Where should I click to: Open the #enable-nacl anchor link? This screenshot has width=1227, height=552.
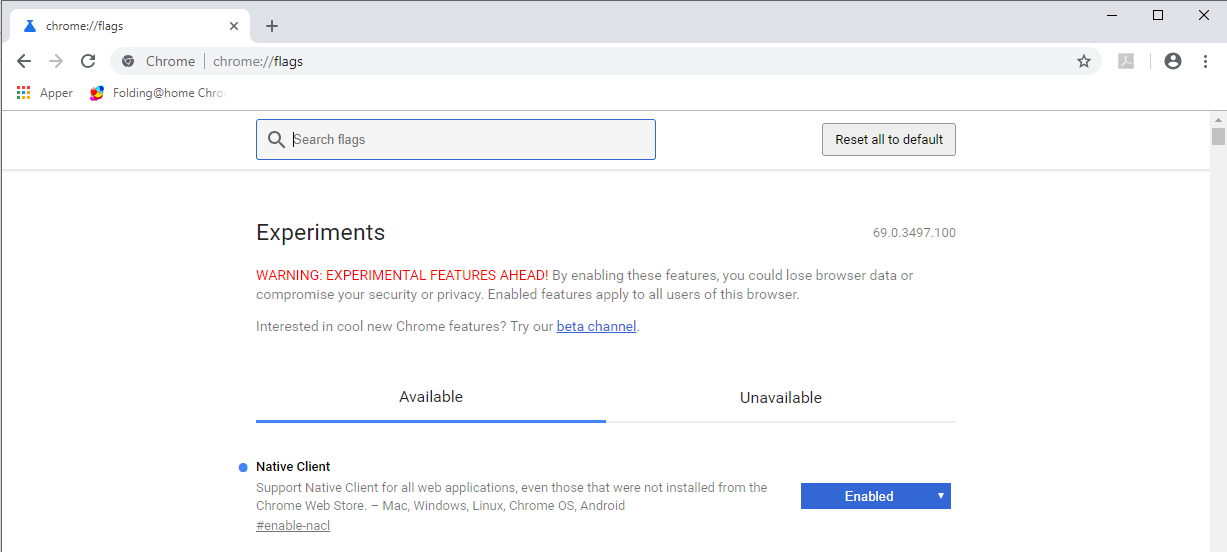293,526
